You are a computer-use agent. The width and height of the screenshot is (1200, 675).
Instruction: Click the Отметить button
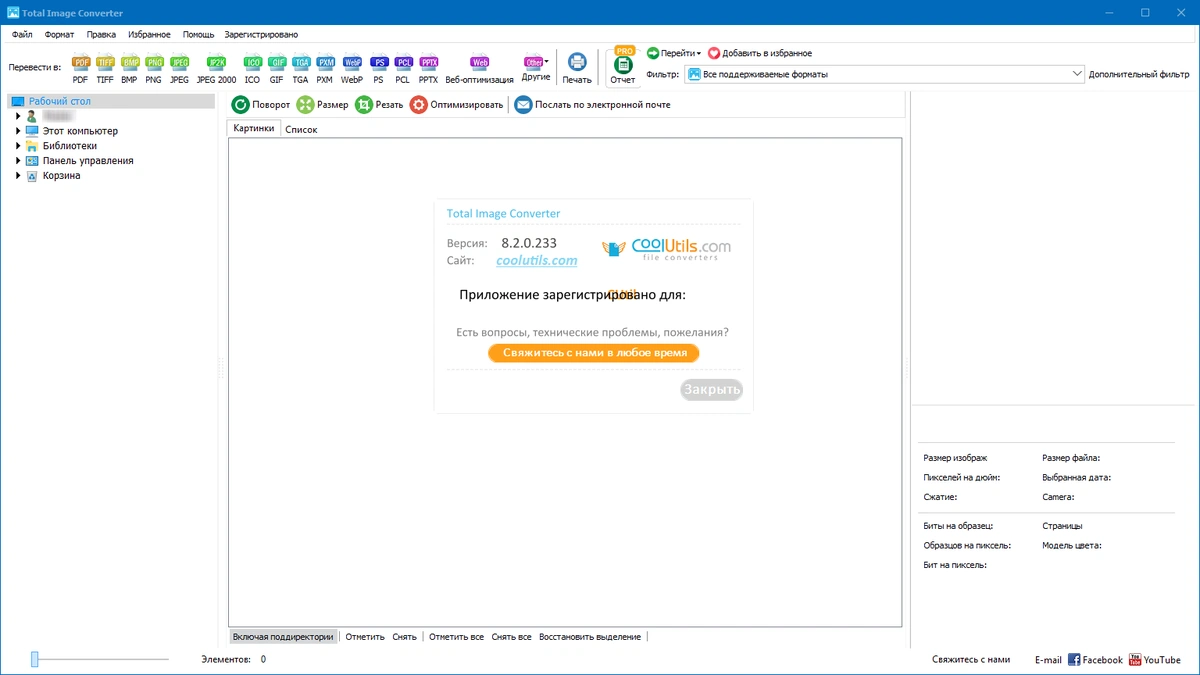point(365,636)
